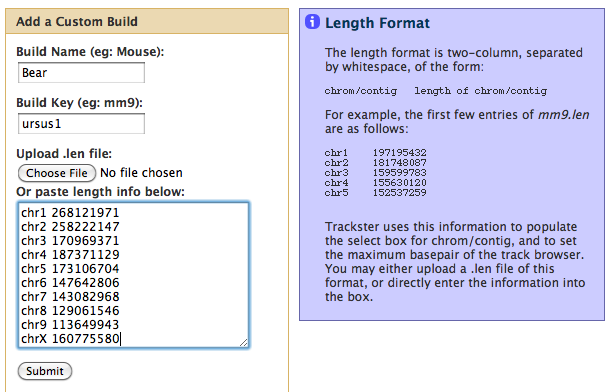Click the 'chr7 143082968' line in the textarea
This screenshot has height=392, width=612.
[x=70, y=297]
